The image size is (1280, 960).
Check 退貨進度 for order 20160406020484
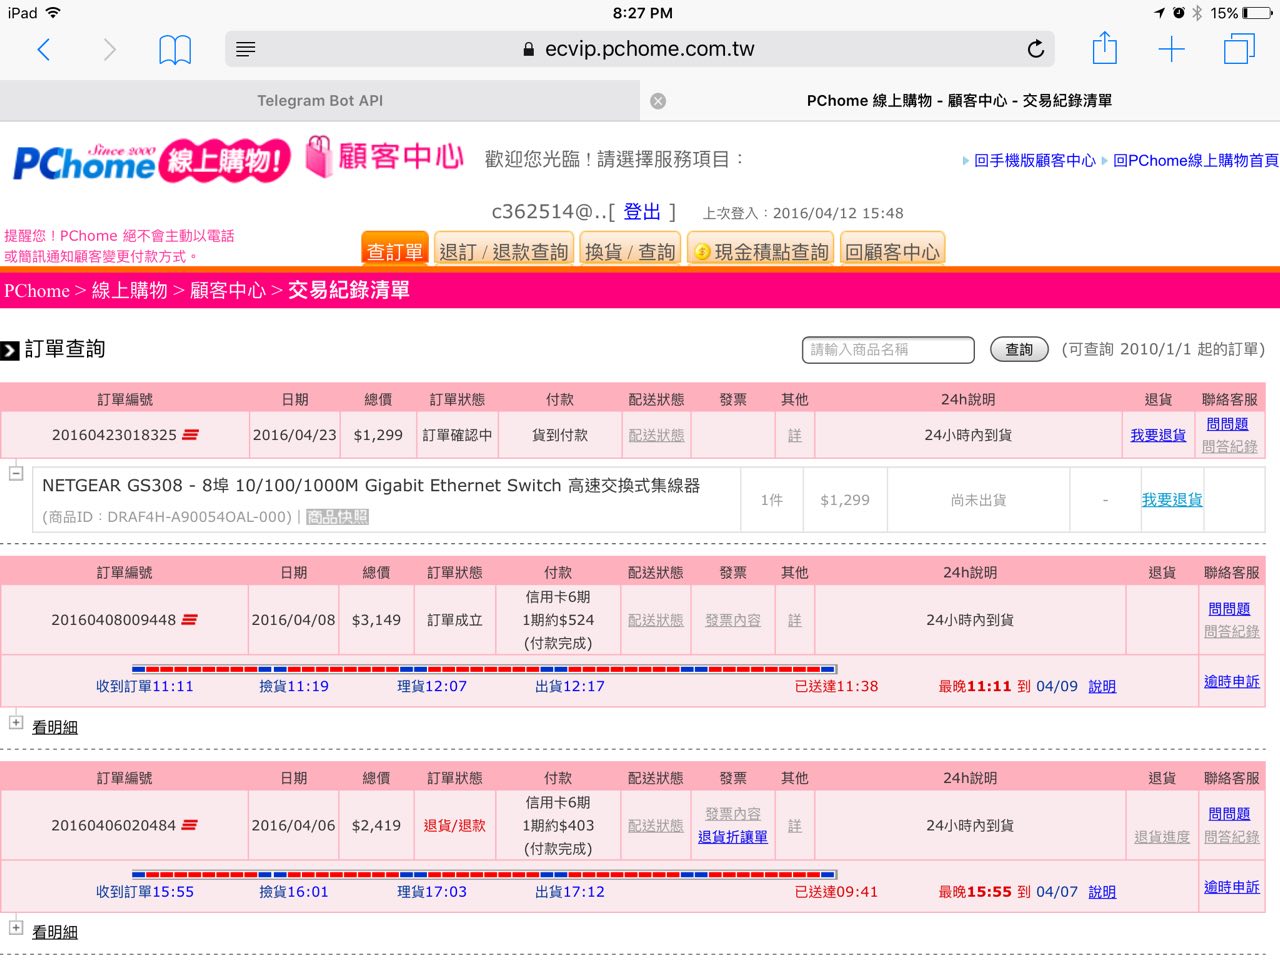[x=1162, y=838]
